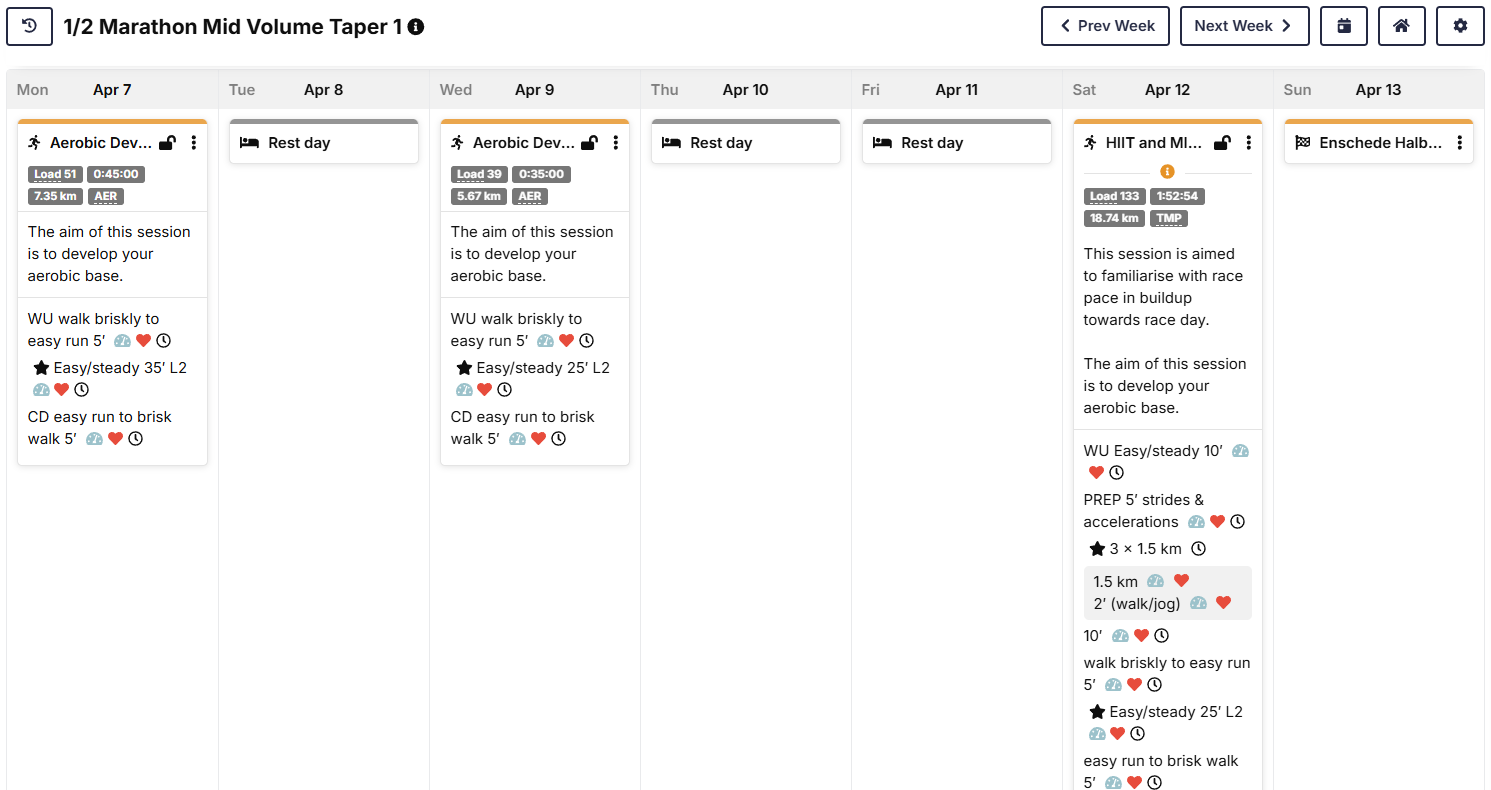Click pace gauge icon on Wednesday's WU step
Screen dimensions: 1491x790
point(545,341)
